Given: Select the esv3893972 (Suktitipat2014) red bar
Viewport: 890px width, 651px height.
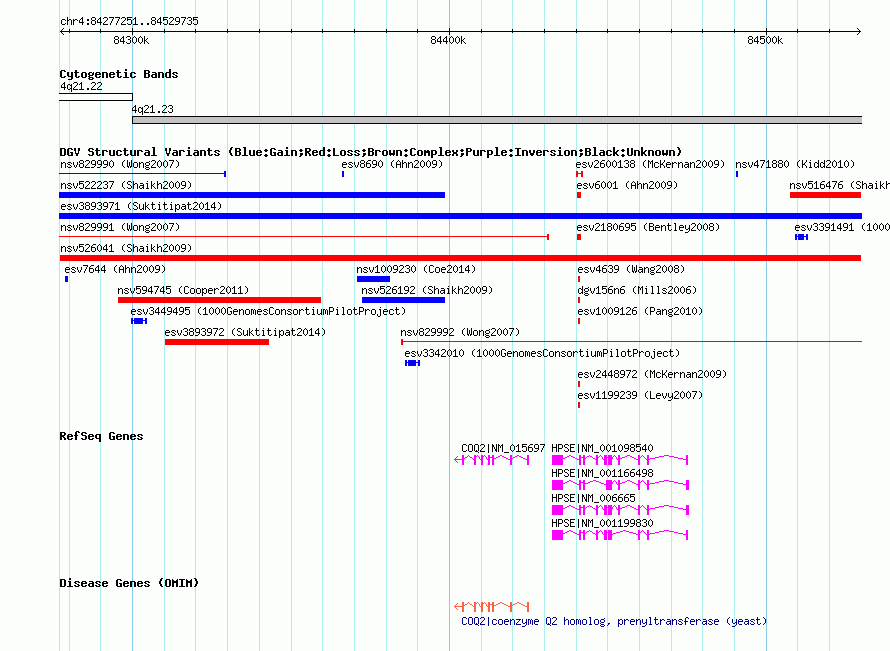Looking at the screenshot, I should pos(217,342).
